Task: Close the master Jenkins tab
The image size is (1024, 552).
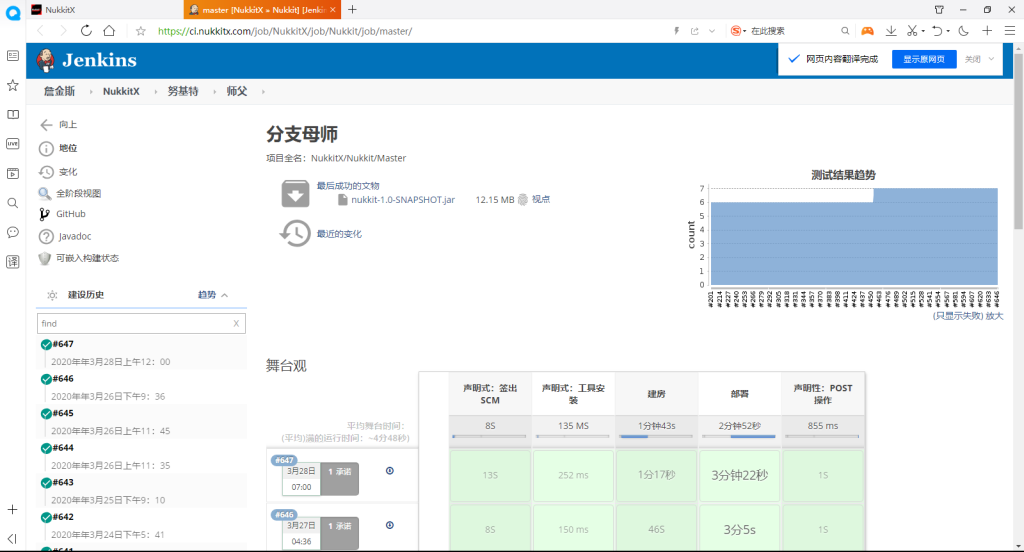Action: 332,9
